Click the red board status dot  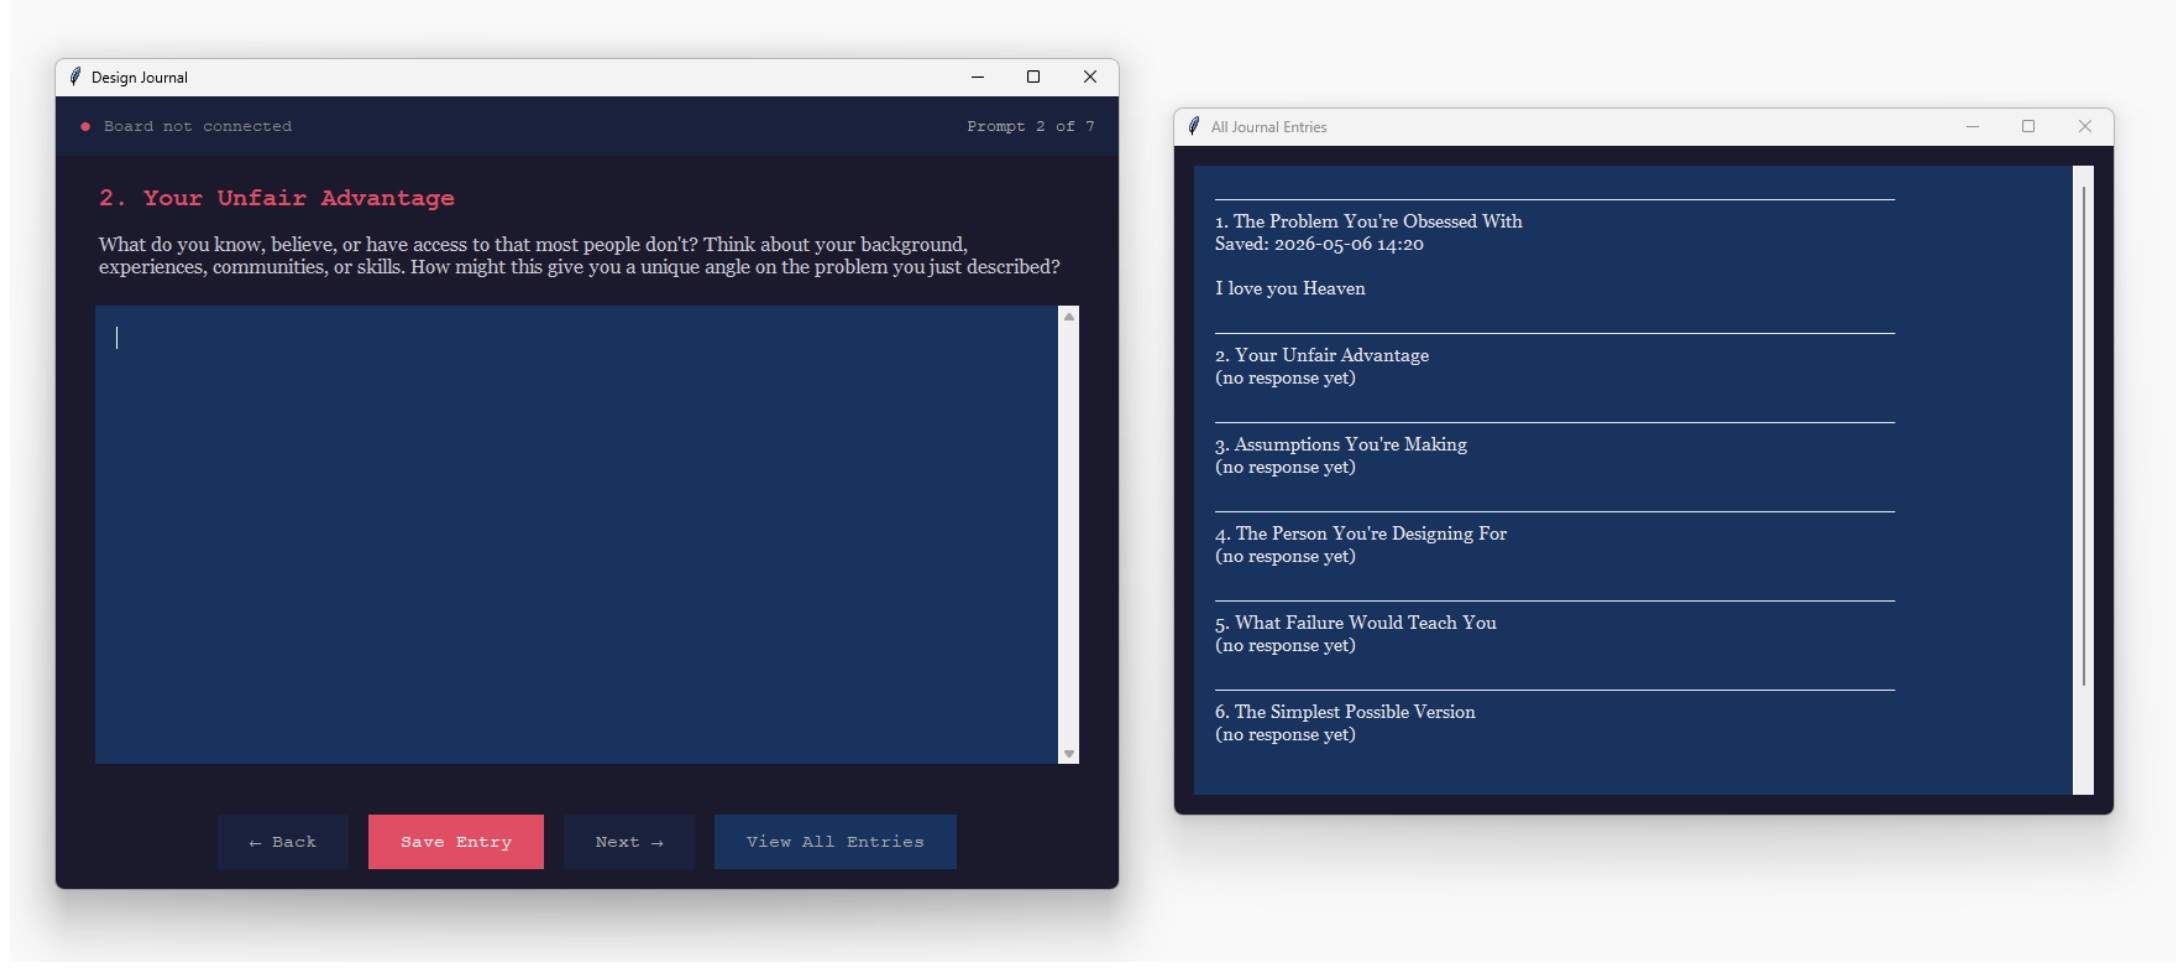tap(85, 127)
